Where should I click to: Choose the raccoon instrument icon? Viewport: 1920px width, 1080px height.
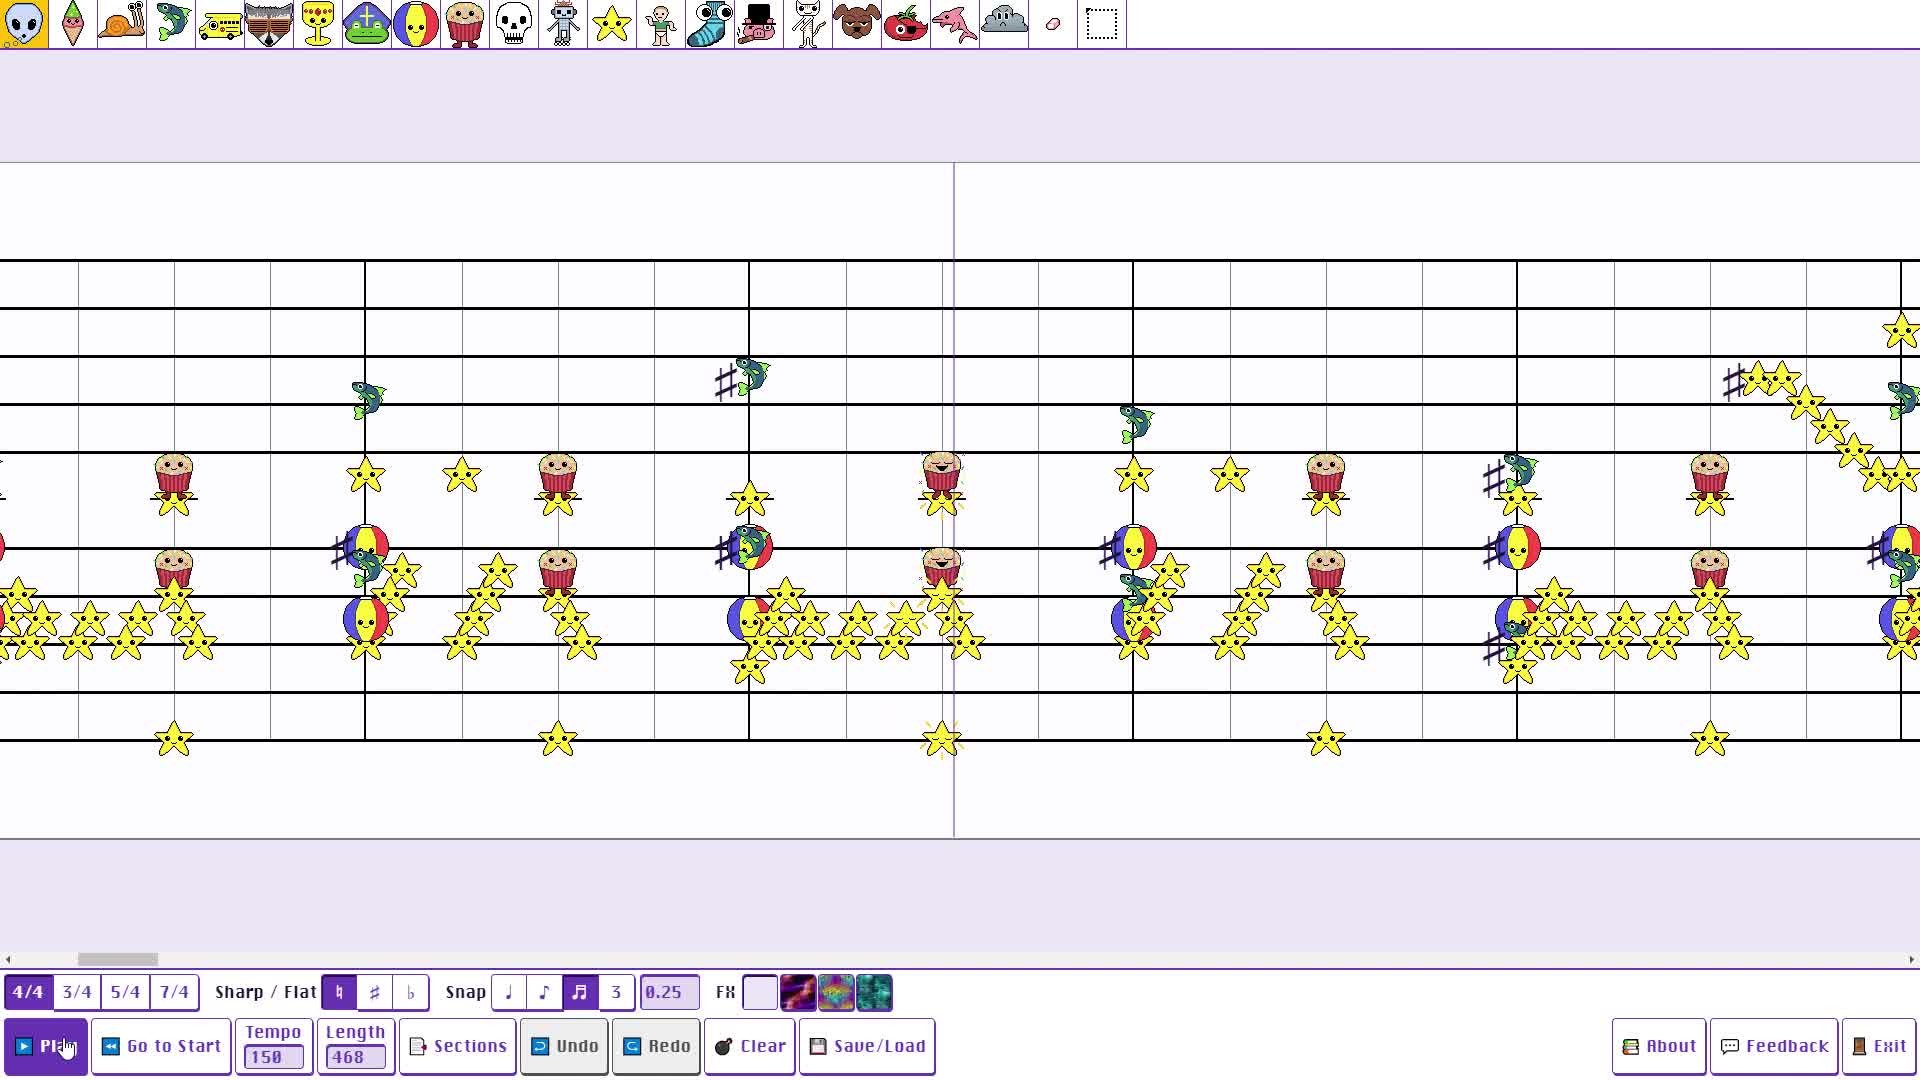point(269,23)
